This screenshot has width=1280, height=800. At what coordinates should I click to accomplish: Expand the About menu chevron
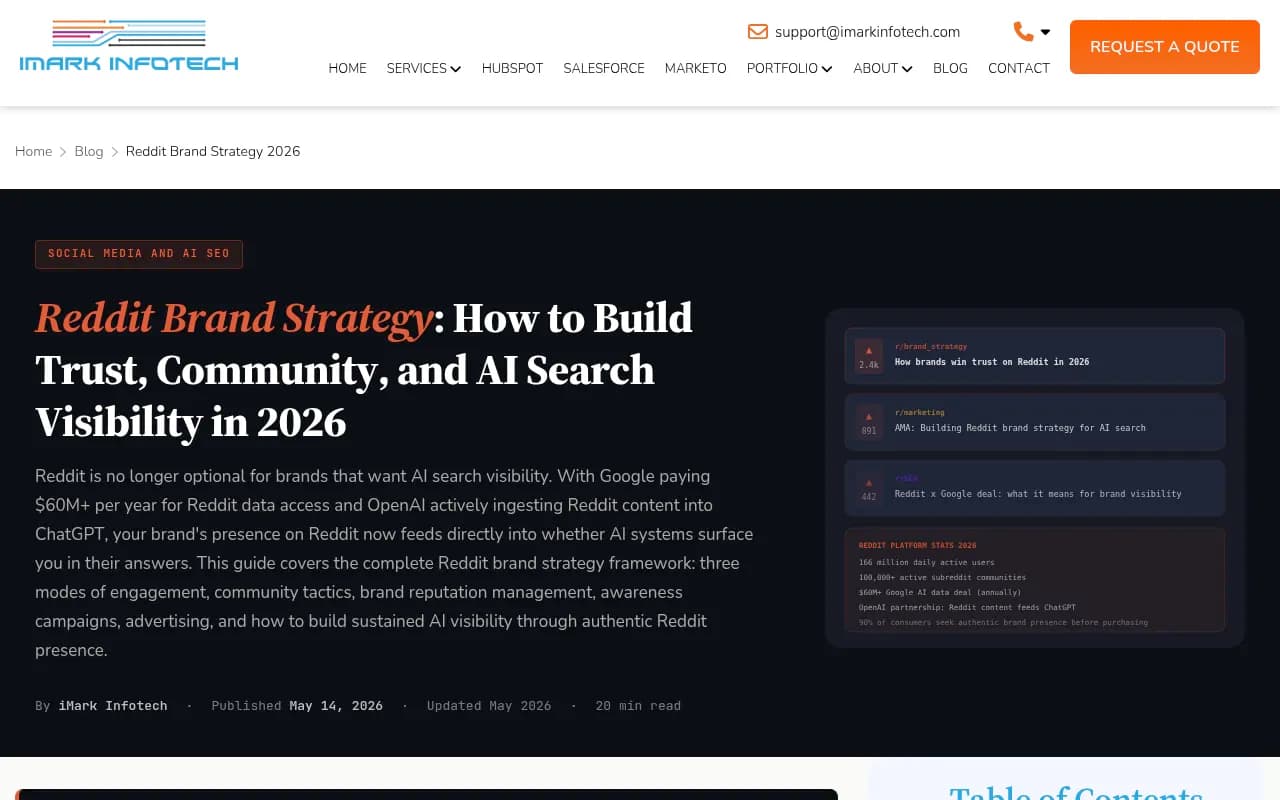[907, 69]
